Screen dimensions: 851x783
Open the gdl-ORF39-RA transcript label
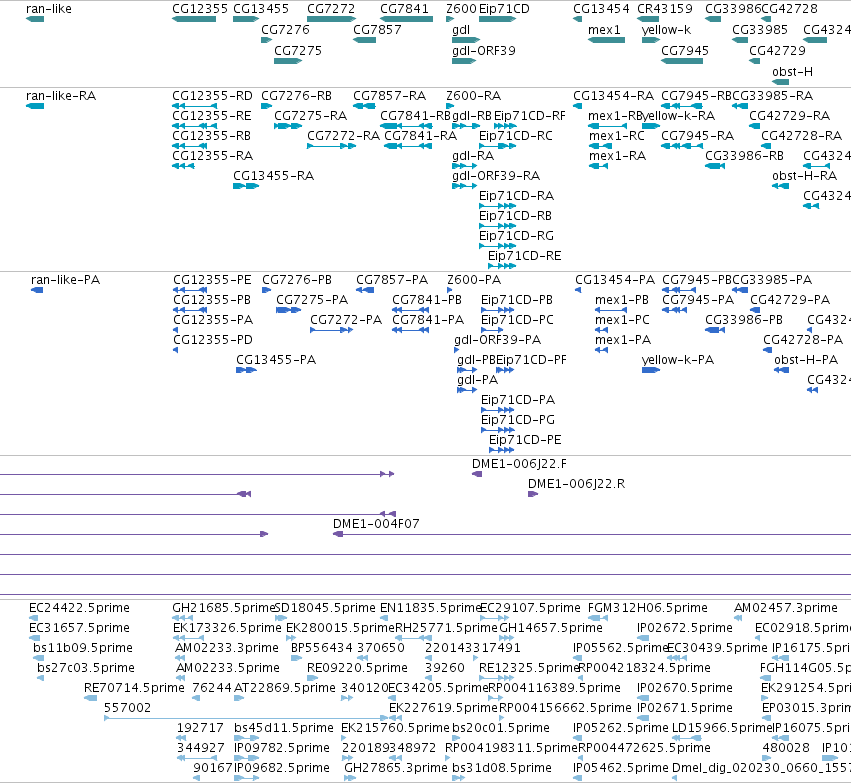[x=496, y=176]
